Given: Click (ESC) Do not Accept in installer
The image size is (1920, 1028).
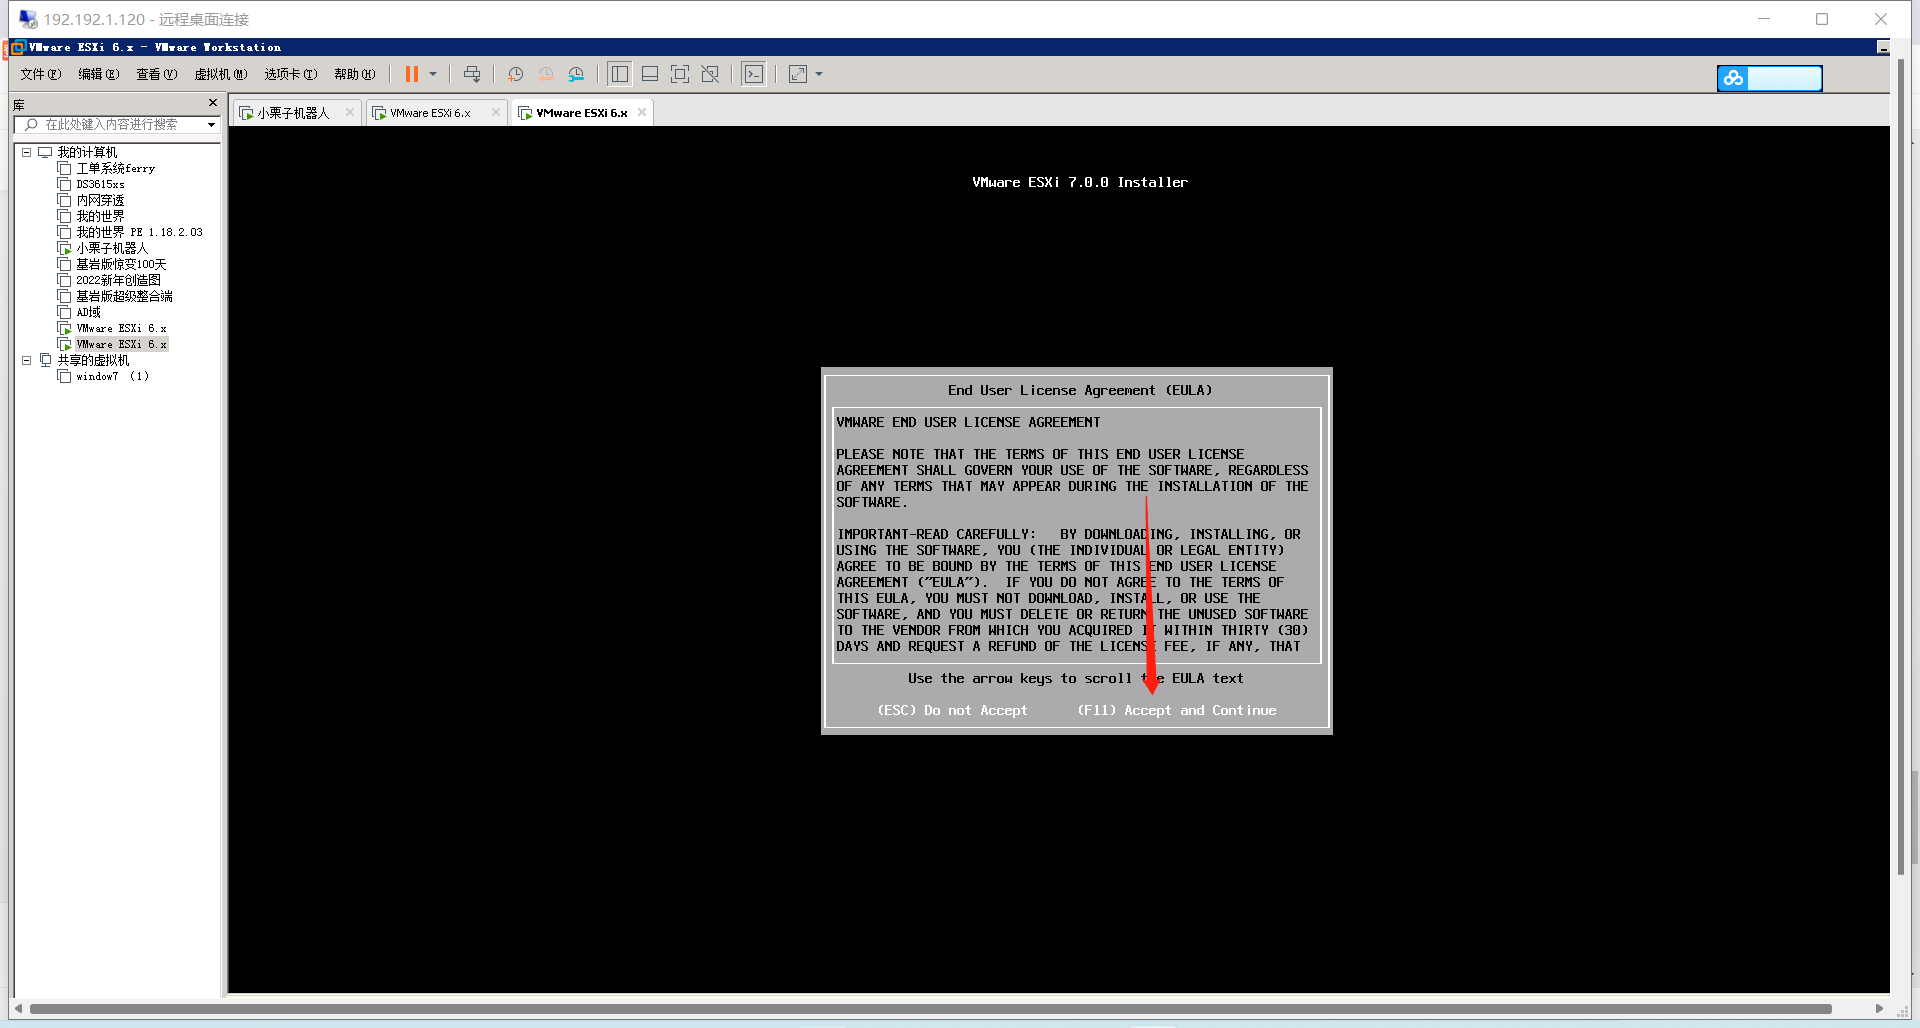Looking at the screenshot, I should pyautogui.click(x=952, y=711).
